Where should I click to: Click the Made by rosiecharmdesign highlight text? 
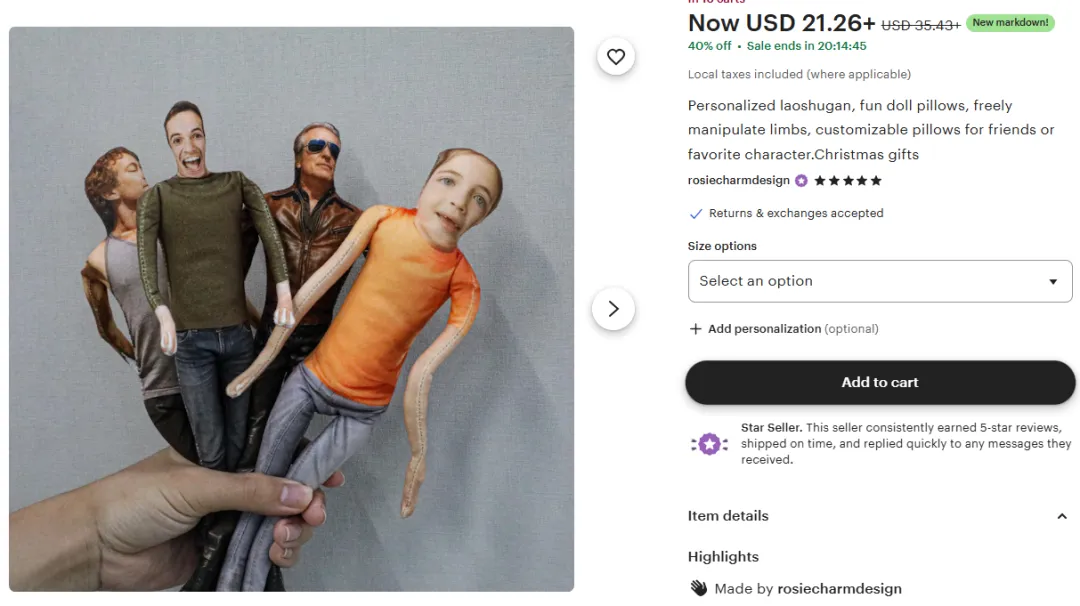pos(808,588)
